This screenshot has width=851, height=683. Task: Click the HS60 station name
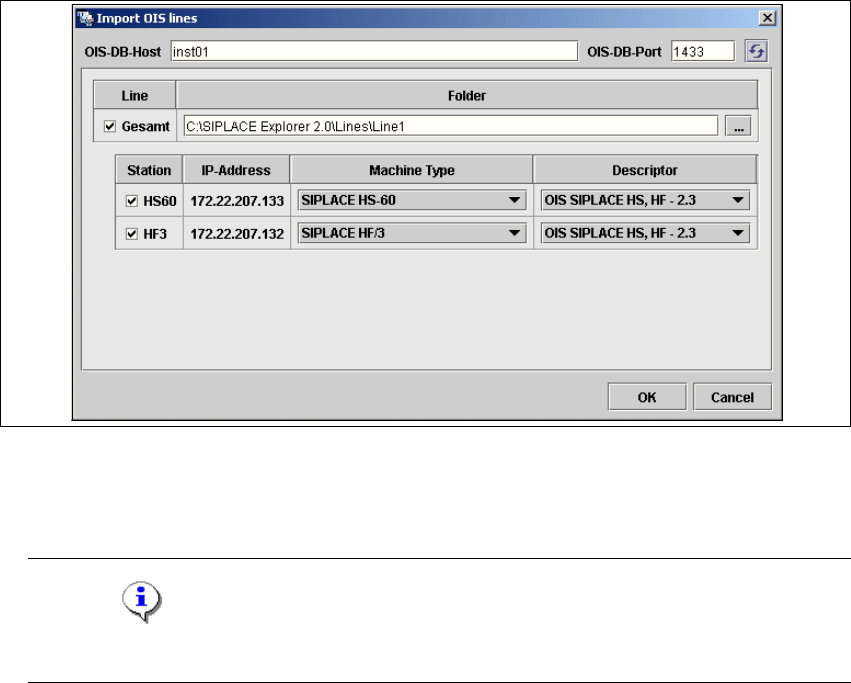tap(160, 201)
